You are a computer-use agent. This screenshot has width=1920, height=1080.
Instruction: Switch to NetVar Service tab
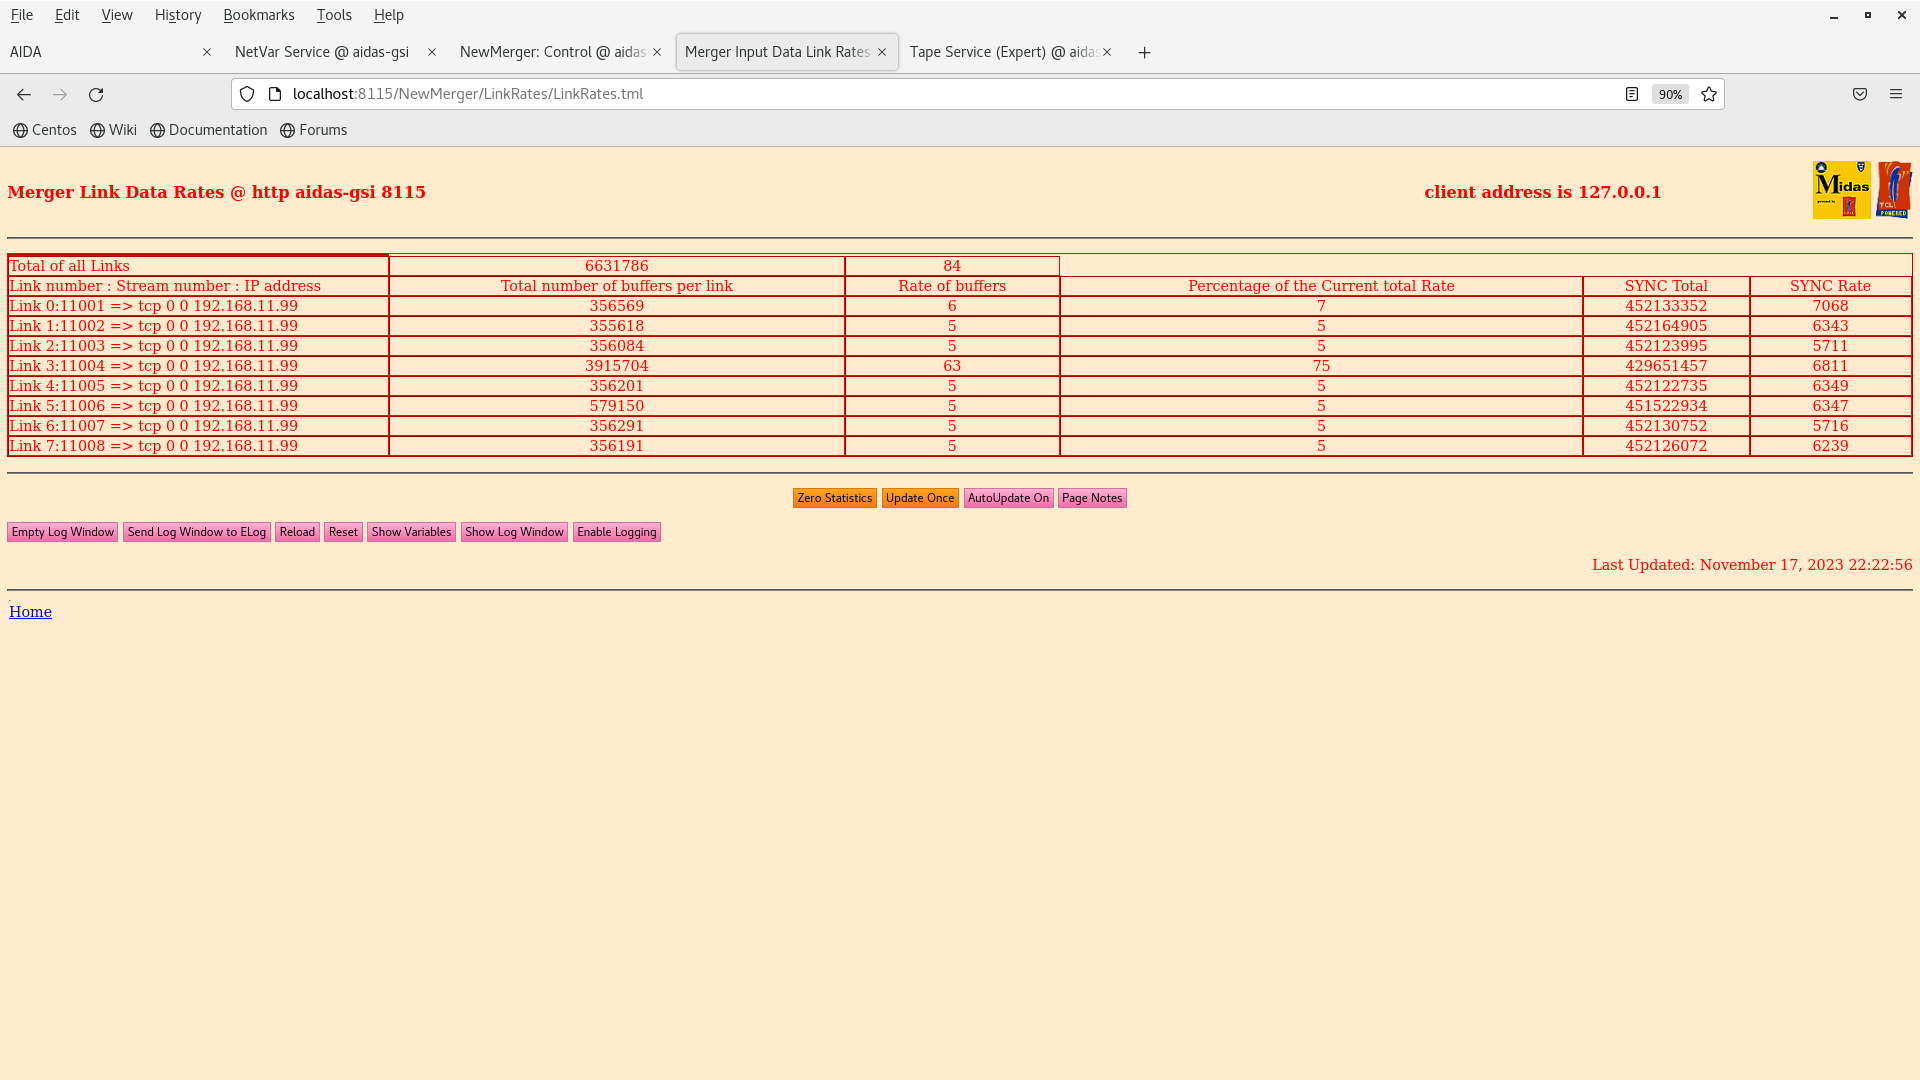pyautogui.click(x=322, y=52)
